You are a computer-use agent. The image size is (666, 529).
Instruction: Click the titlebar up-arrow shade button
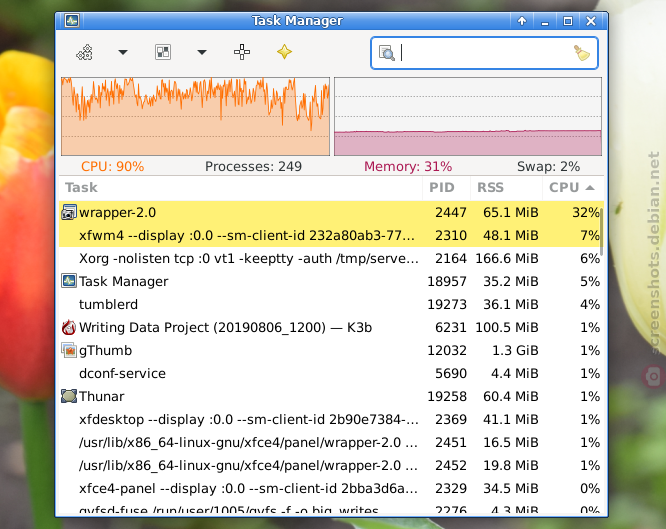click(522, 21)
